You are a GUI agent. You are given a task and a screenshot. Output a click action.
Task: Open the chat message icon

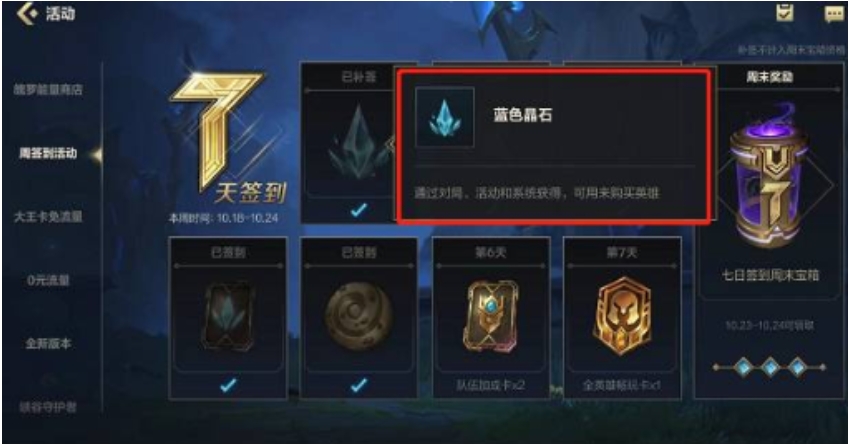(833, 14)
